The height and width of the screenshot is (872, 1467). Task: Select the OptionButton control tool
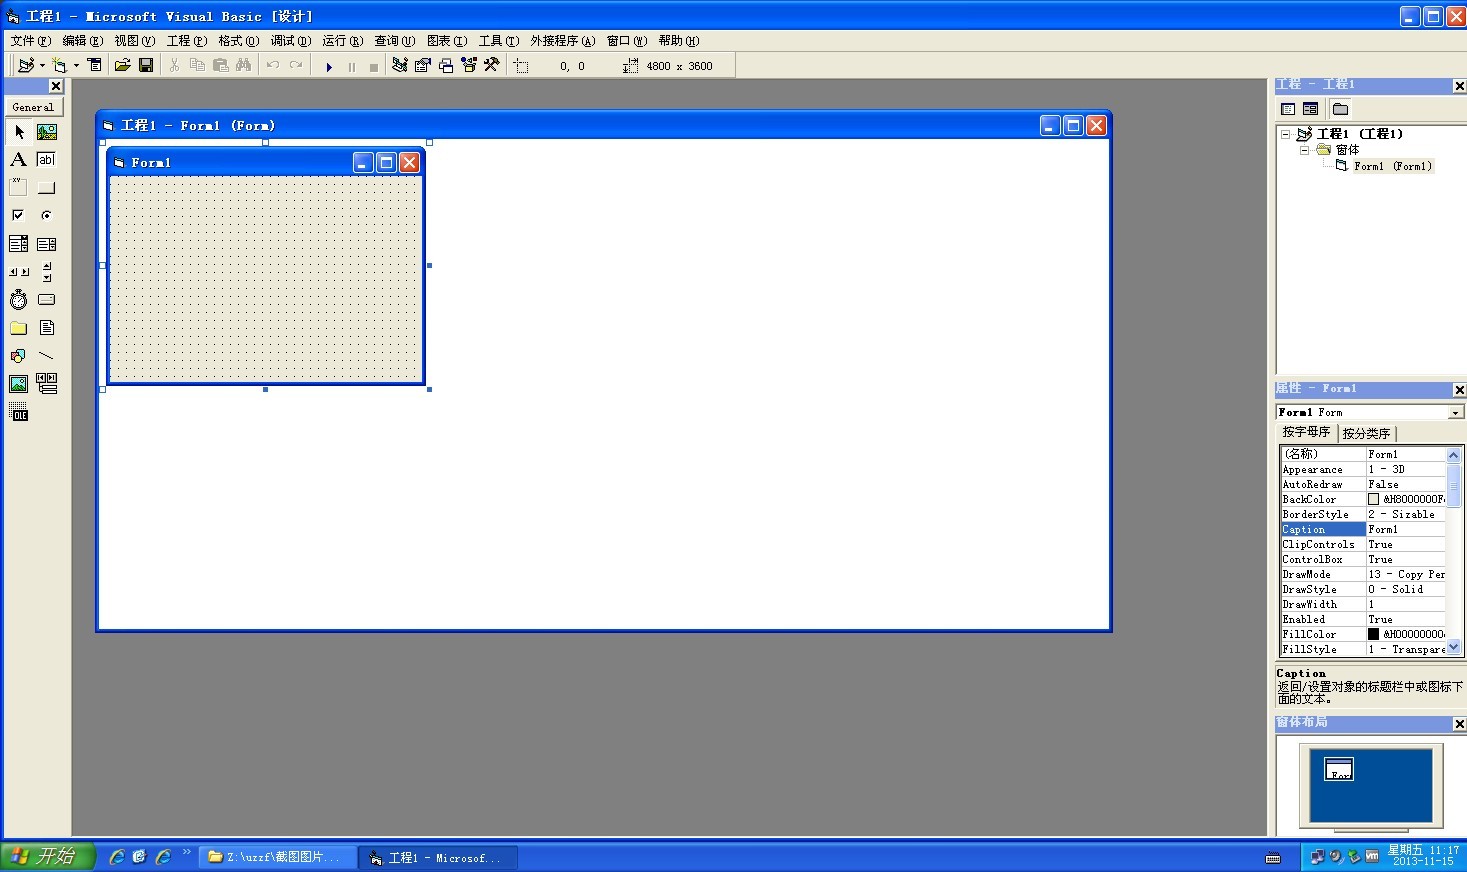(46, 214)
